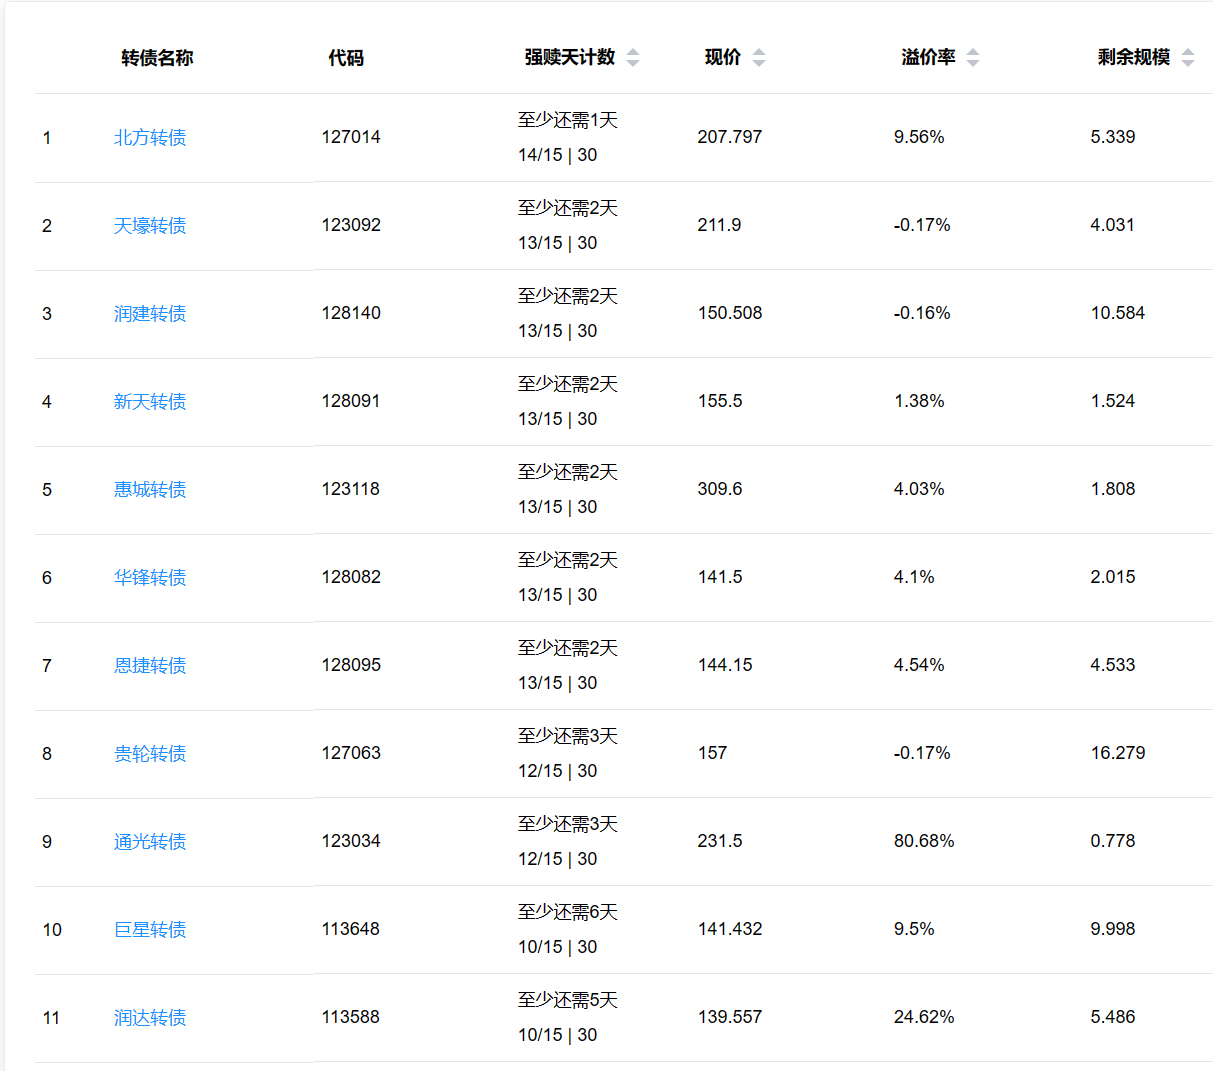Image resolution: width=1213 pixels, height=1071 pixels.
Task: Click the 巨星转债 bond link
Action: (x=150, y=930)
